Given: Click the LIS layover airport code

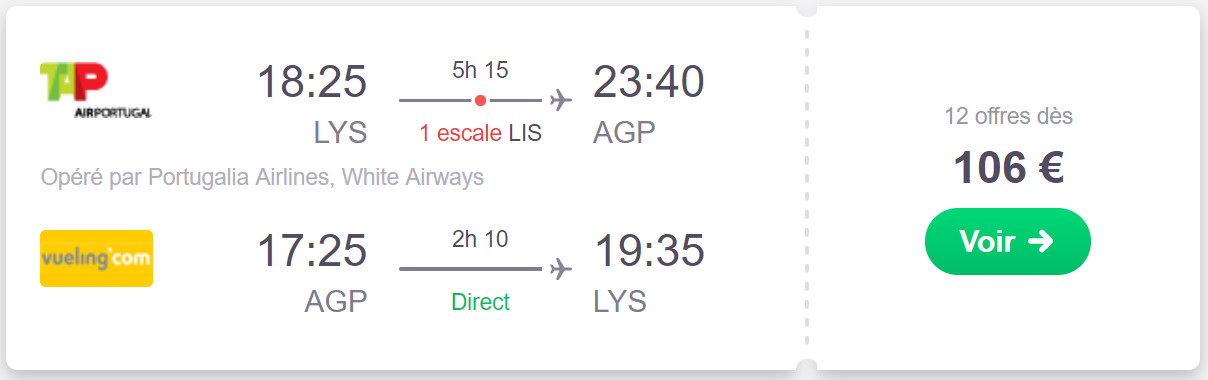Looking at the screenshot, I should click(x=525, y=132).
